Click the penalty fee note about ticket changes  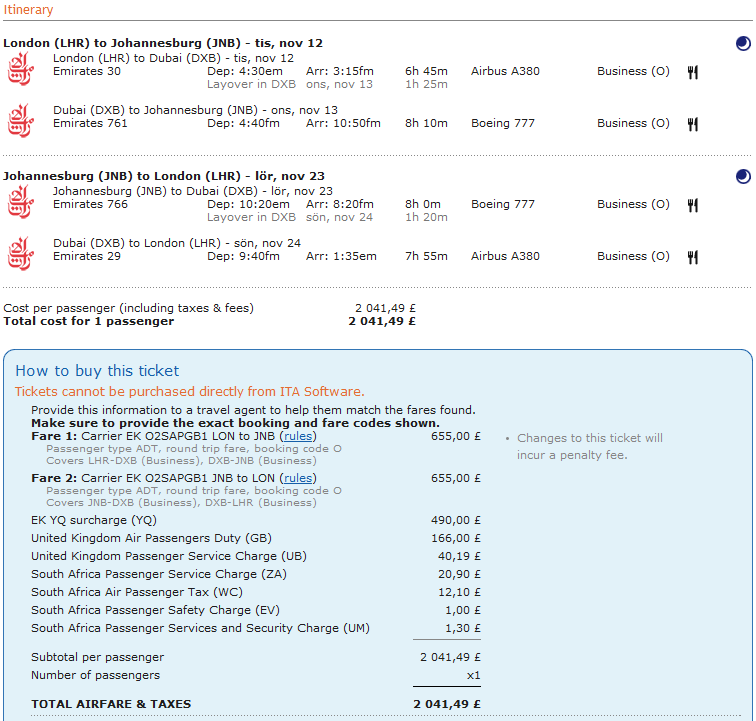pyautogui.click(x=590, y=447)
